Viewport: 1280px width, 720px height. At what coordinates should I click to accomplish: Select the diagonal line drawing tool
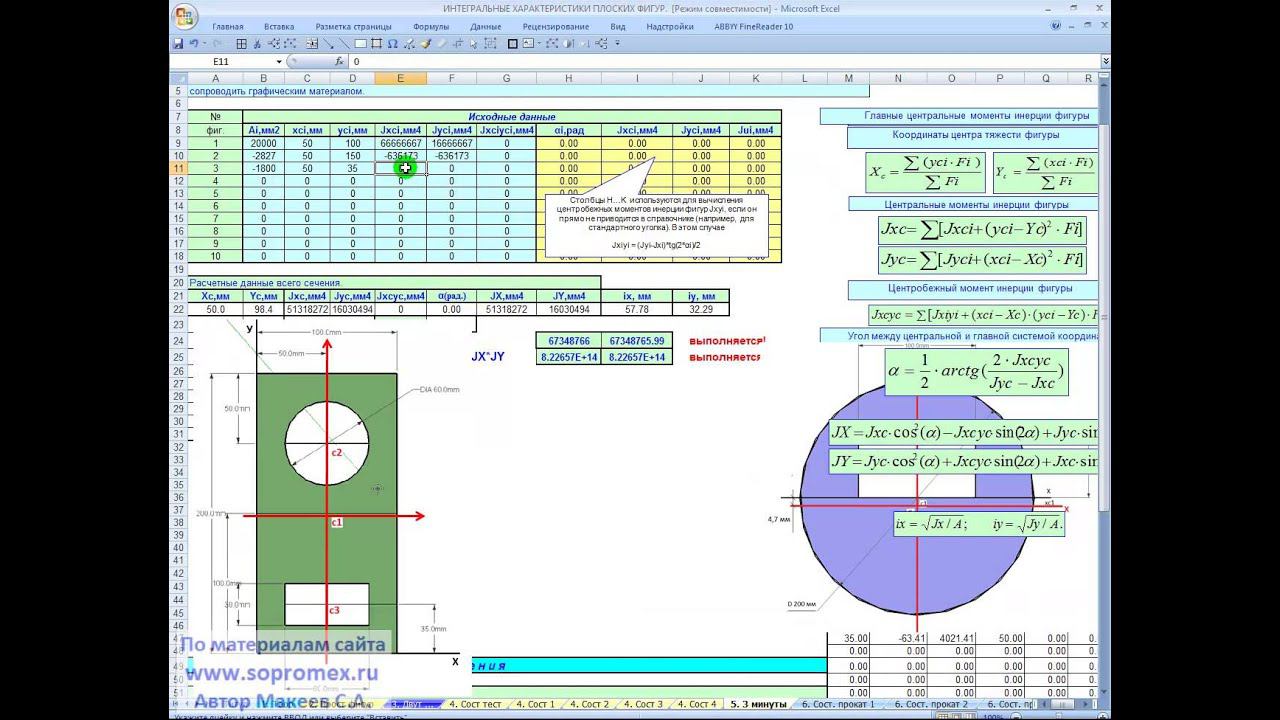coord(344,44)
